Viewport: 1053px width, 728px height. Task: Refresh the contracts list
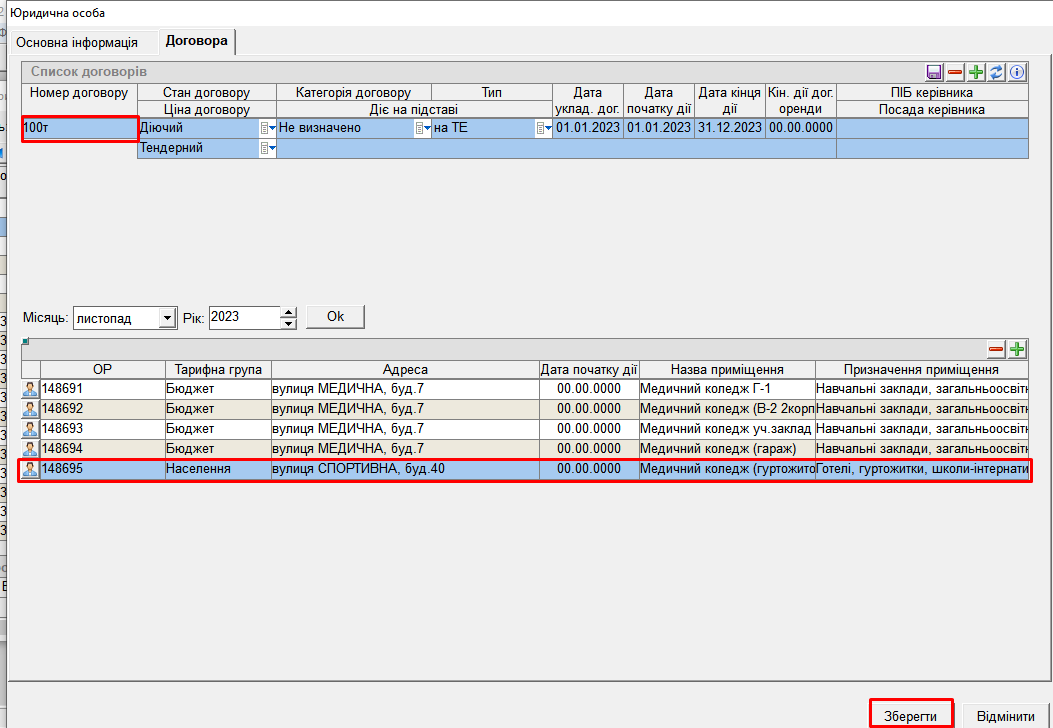click(x=997, y=72)
